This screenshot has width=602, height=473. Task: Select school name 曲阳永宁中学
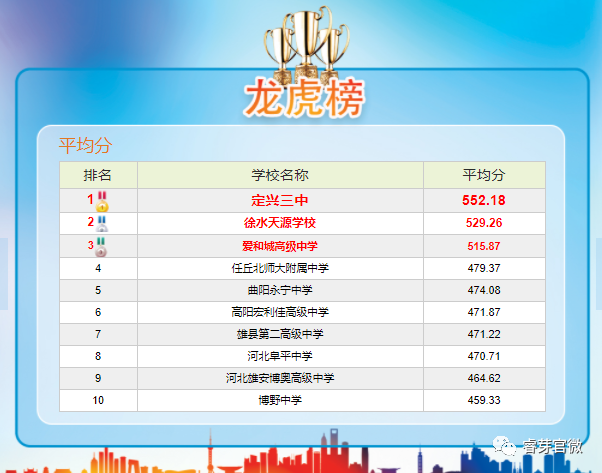280,290
